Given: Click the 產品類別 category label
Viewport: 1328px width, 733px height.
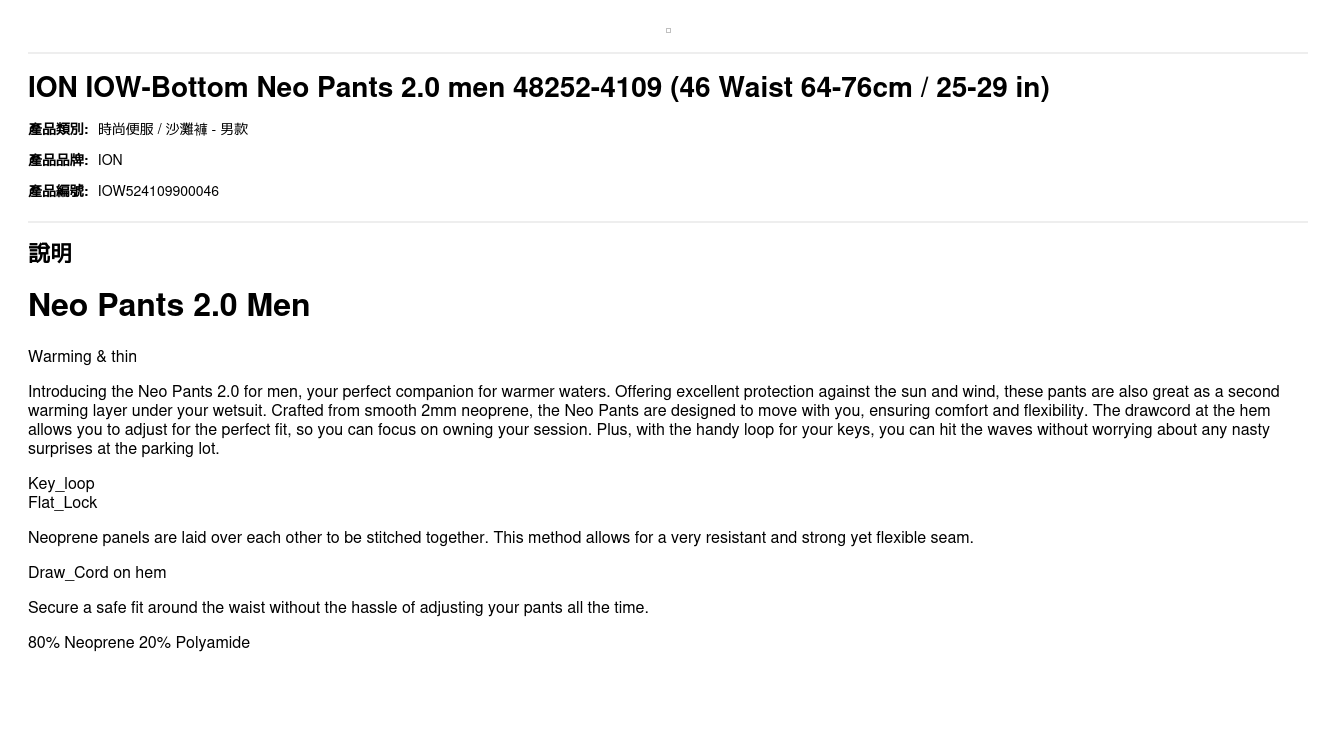Looking at the screenshot, I should 58,129.
